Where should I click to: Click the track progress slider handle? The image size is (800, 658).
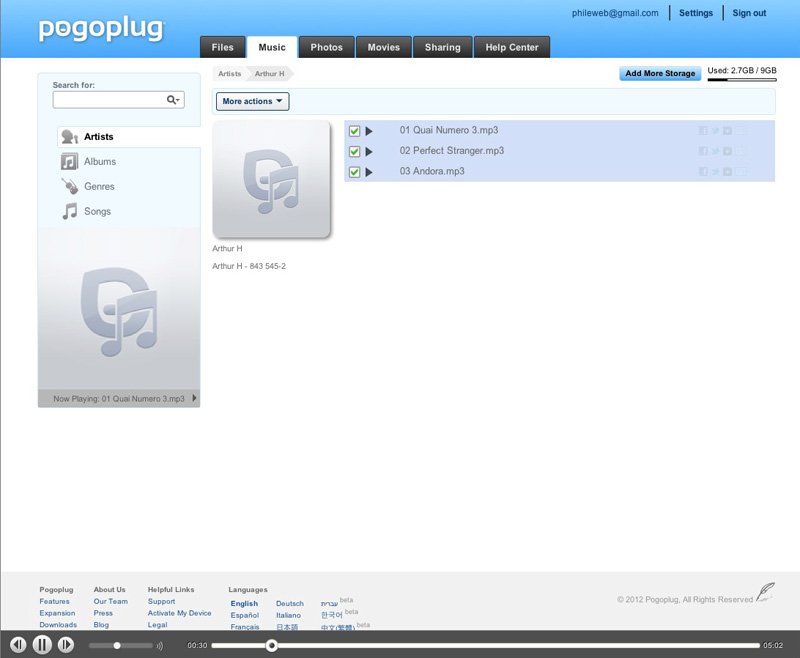(x=271, y=645)
